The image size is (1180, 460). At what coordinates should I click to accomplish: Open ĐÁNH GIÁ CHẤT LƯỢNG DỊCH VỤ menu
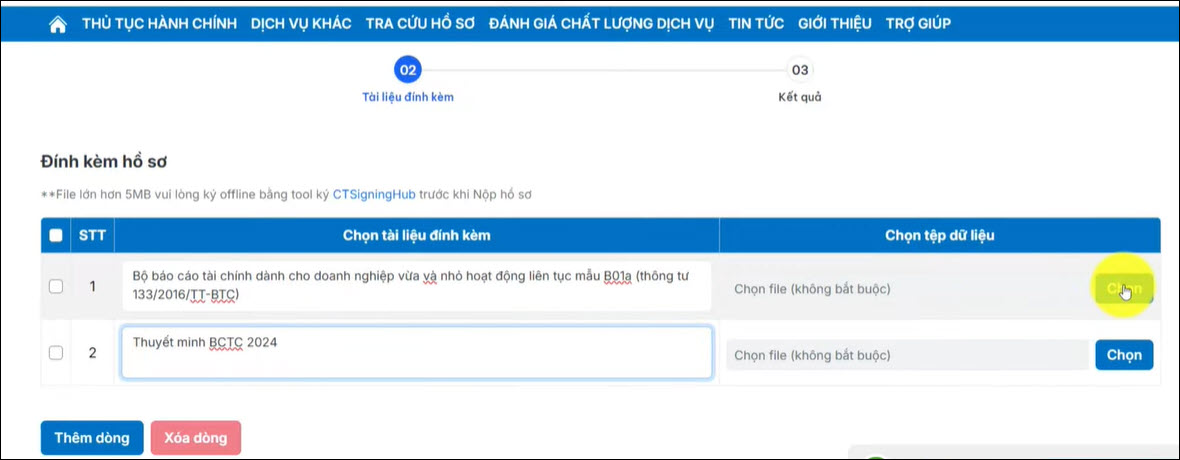(x=601, y=23)
